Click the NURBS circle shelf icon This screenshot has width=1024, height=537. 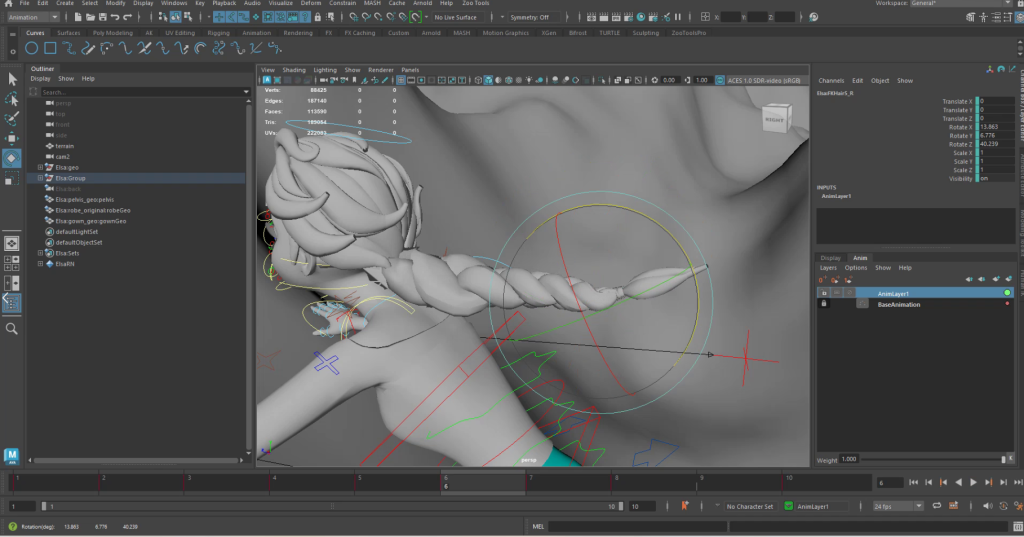tap(32, 48)
